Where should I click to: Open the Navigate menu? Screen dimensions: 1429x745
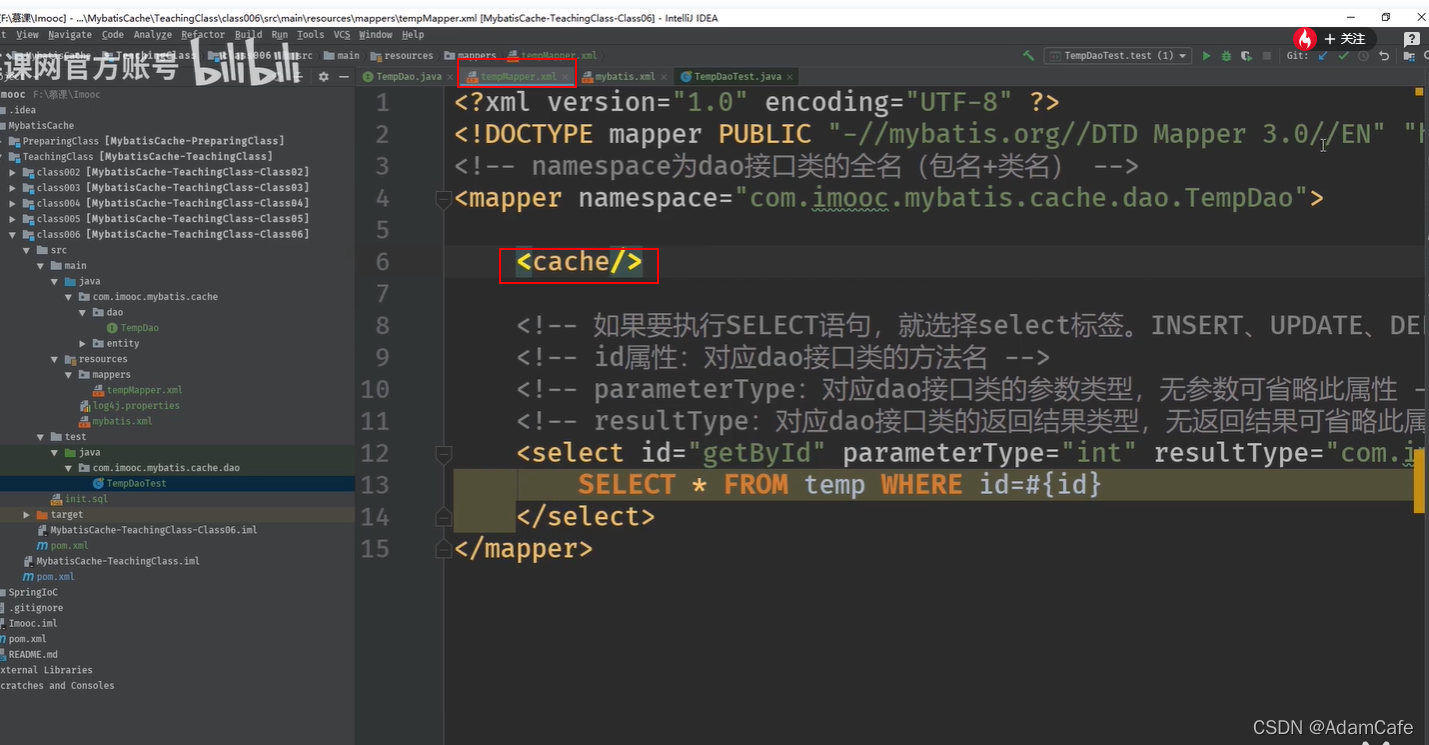click(x=70, y=35)
